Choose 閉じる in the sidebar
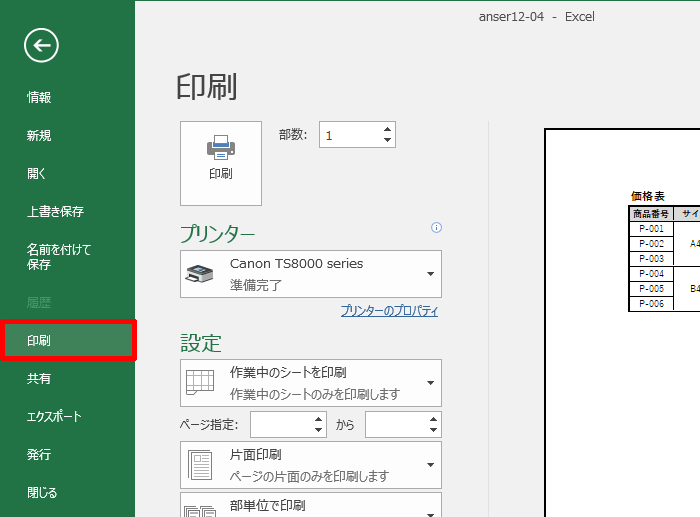The height and width of the screenshot is (517, 700). point(42,492)
